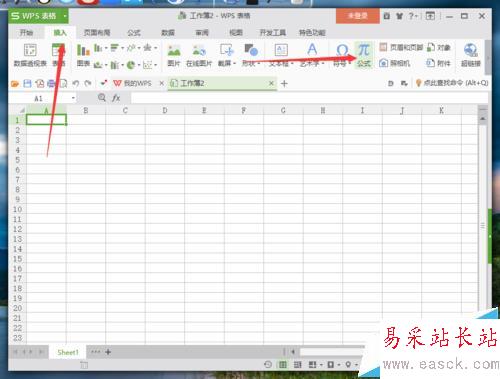The image size is (500, 379).
Task: Click the Undo arrow in quick toolbar
Action: pos(76,83)
